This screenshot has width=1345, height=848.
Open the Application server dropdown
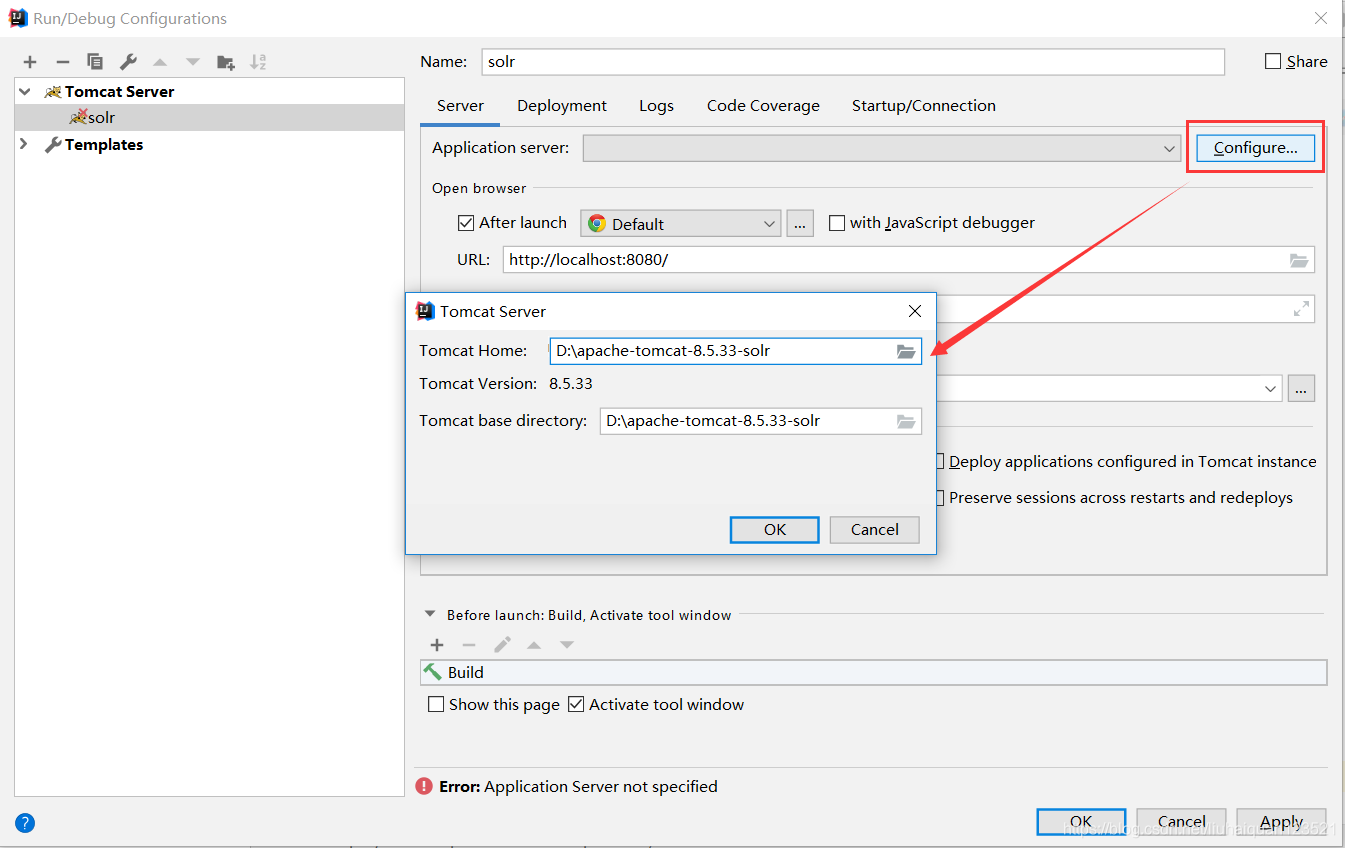click(883, 148)
